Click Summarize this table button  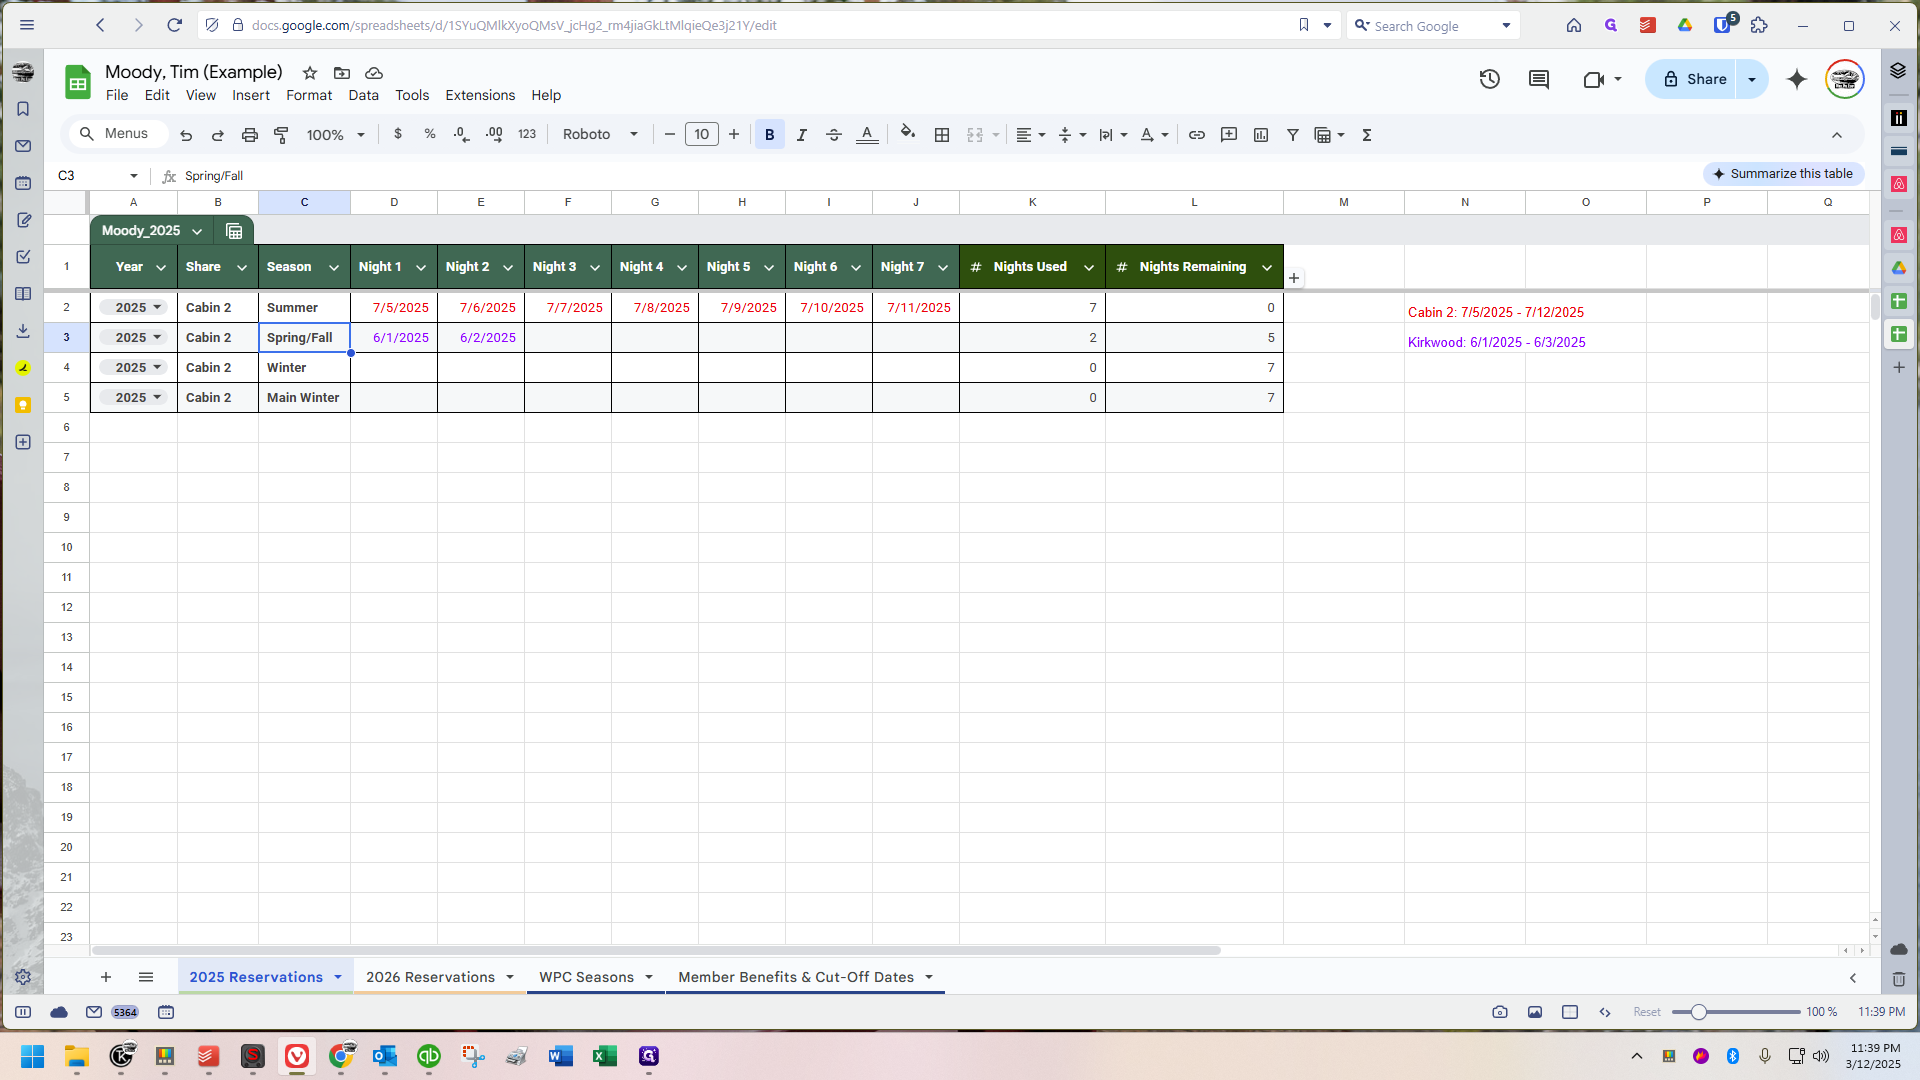tap(1783, 174)
